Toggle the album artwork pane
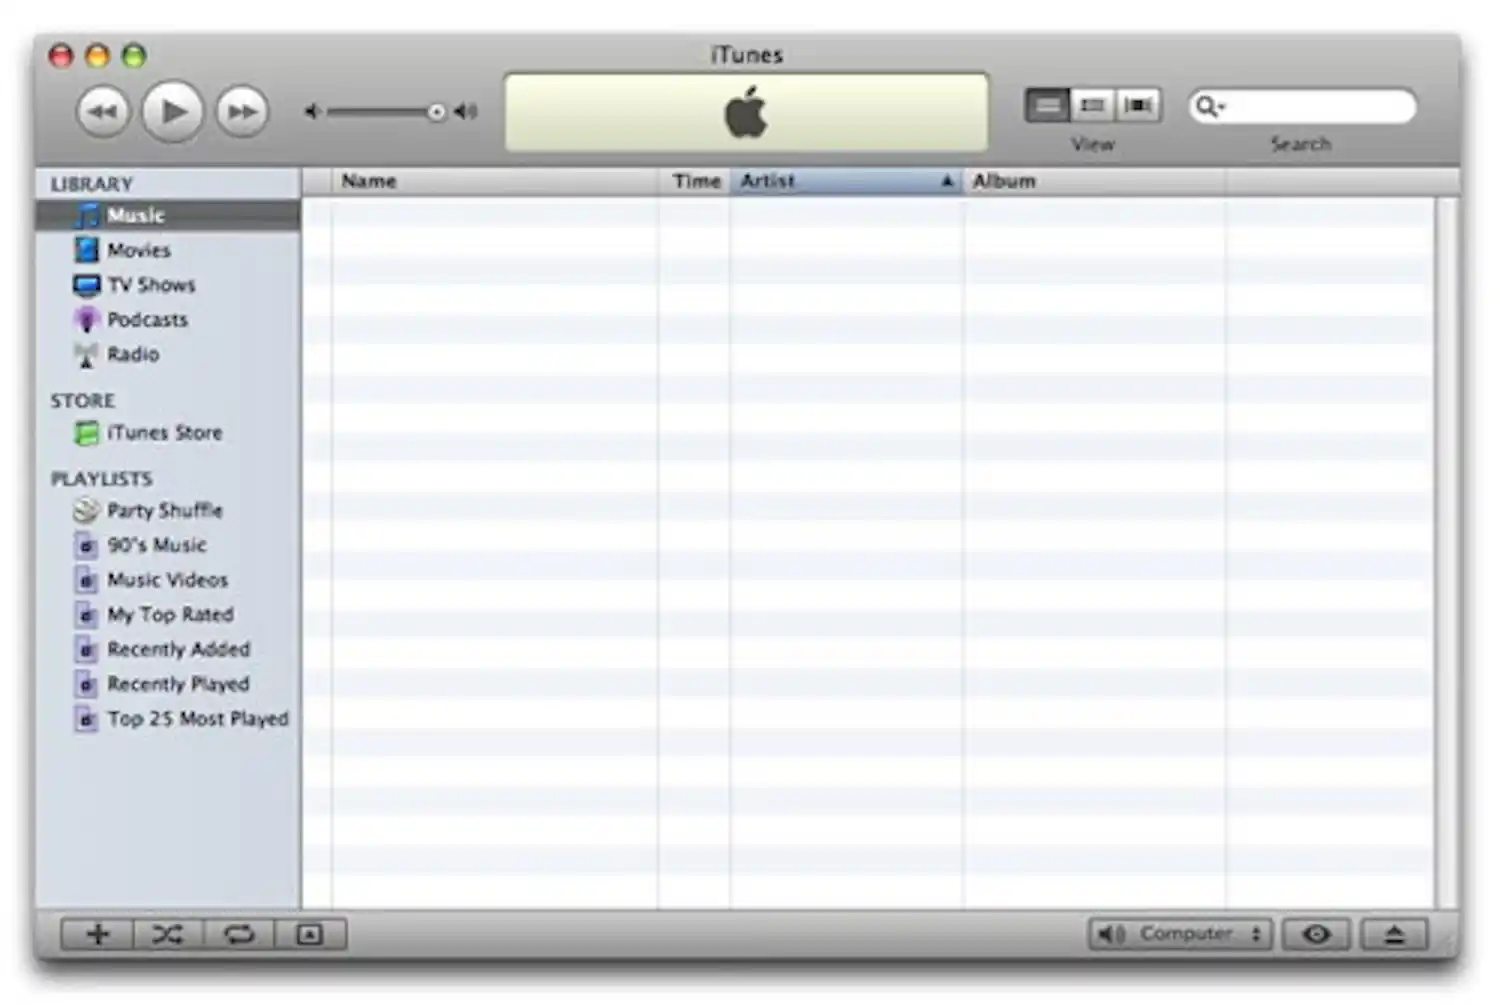This screenshot has height=1005, width=1500. tap(309, 933)
